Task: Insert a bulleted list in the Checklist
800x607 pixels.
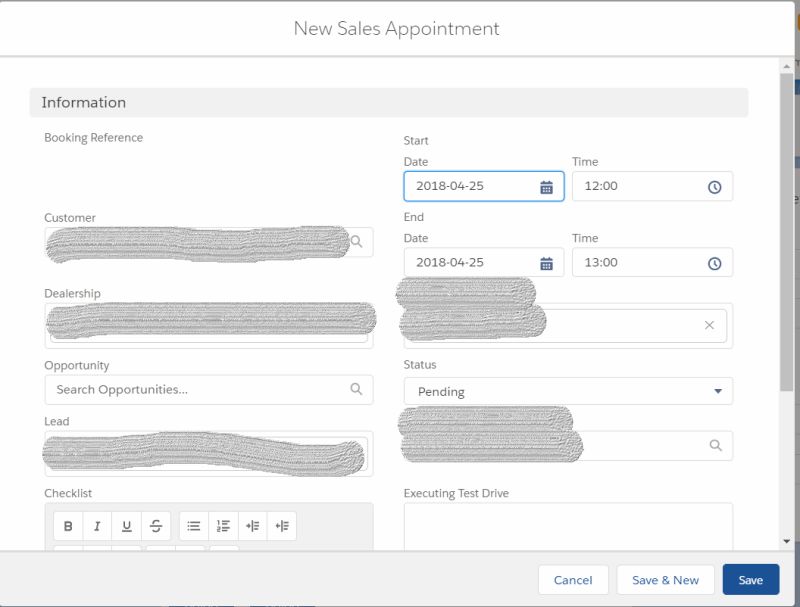Action: 193,525
